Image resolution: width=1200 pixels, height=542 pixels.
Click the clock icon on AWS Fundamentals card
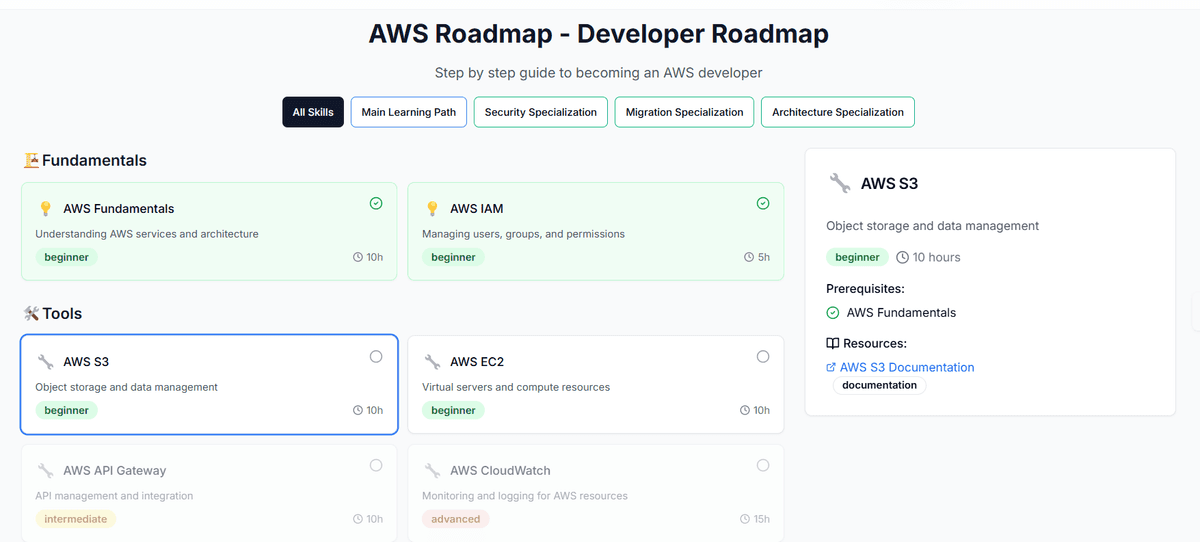[x=358, y=257]
